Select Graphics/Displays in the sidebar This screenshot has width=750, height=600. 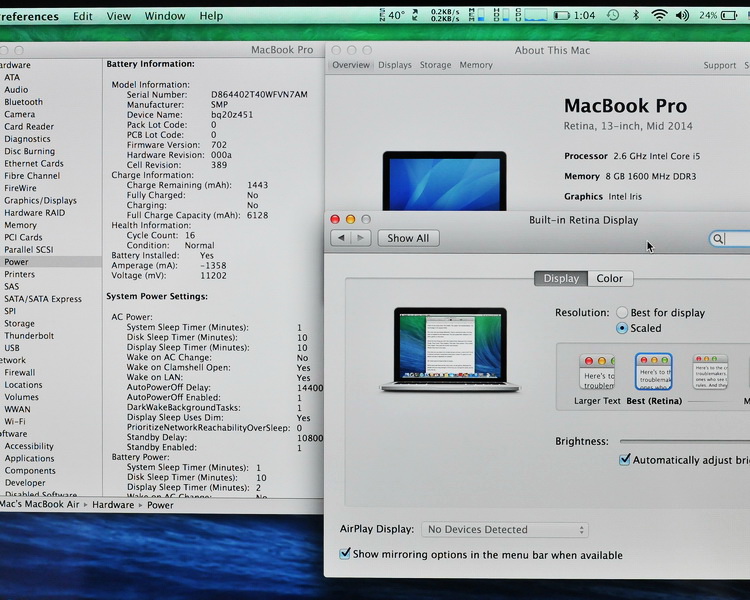(x=40, y=200)
